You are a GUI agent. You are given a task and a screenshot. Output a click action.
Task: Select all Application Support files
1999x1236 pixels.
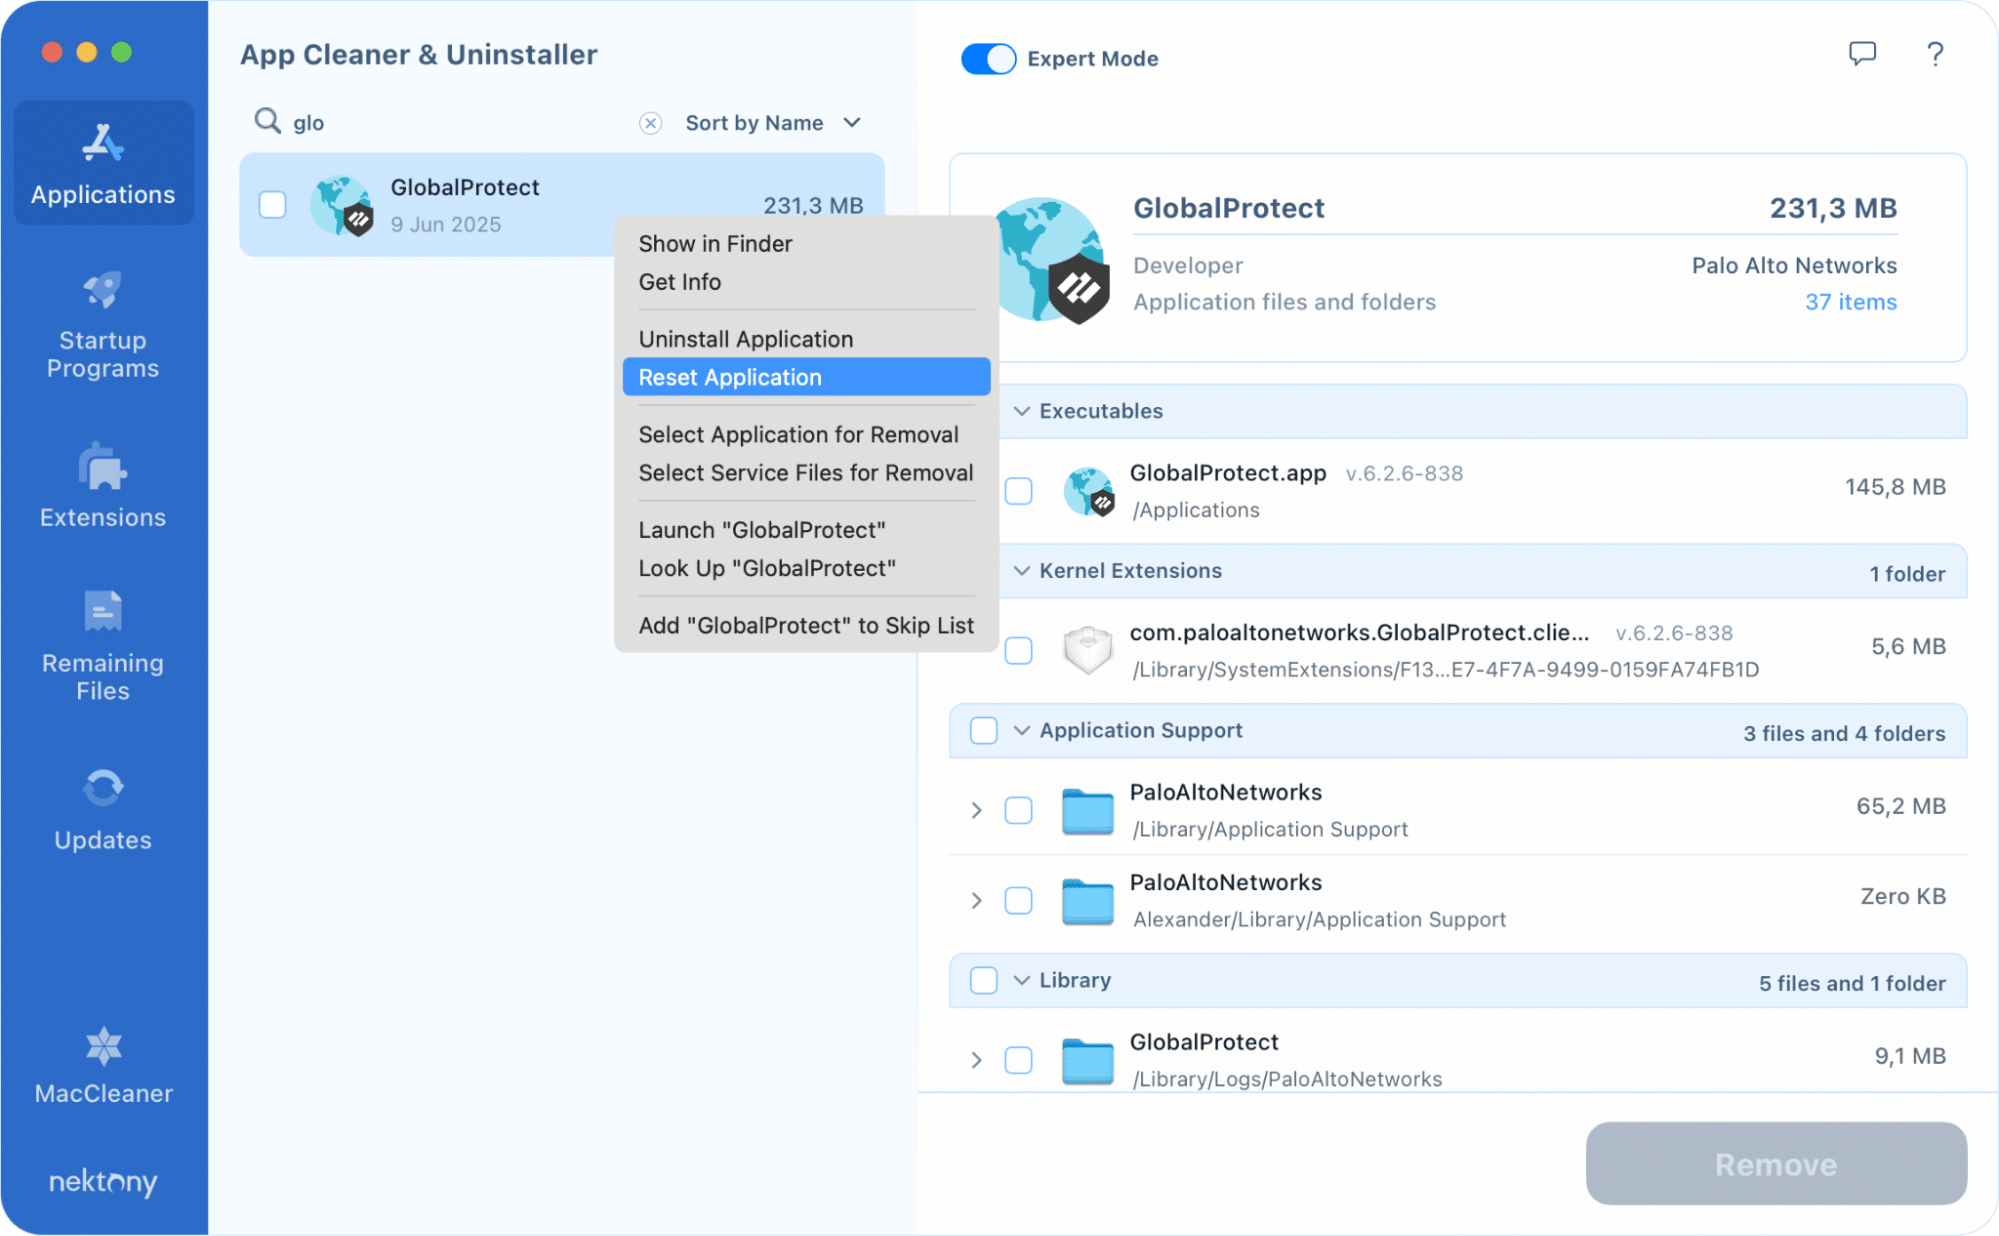pyautogui.click(x=983, y=731)
